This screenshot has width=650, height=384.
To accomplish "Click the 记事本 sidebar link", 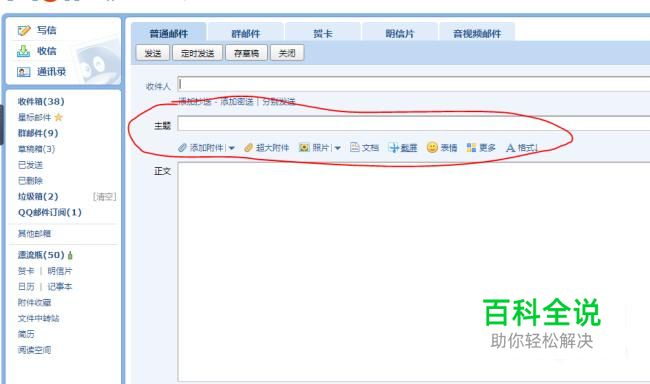I will click(60, 287).
